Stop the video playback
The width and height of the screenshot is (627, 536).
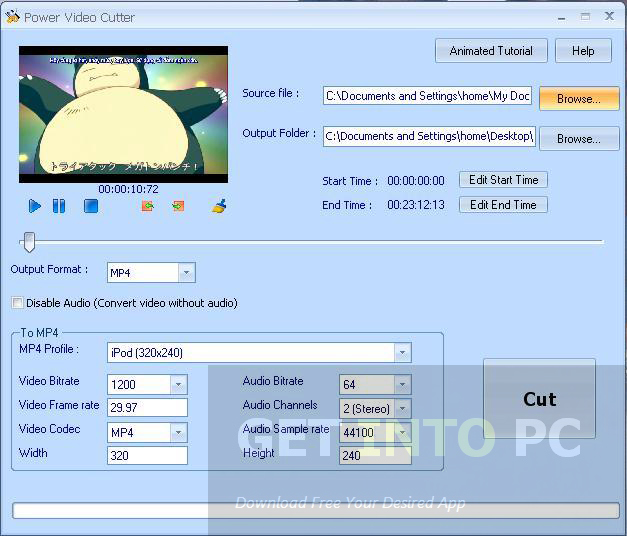point(91,206)
